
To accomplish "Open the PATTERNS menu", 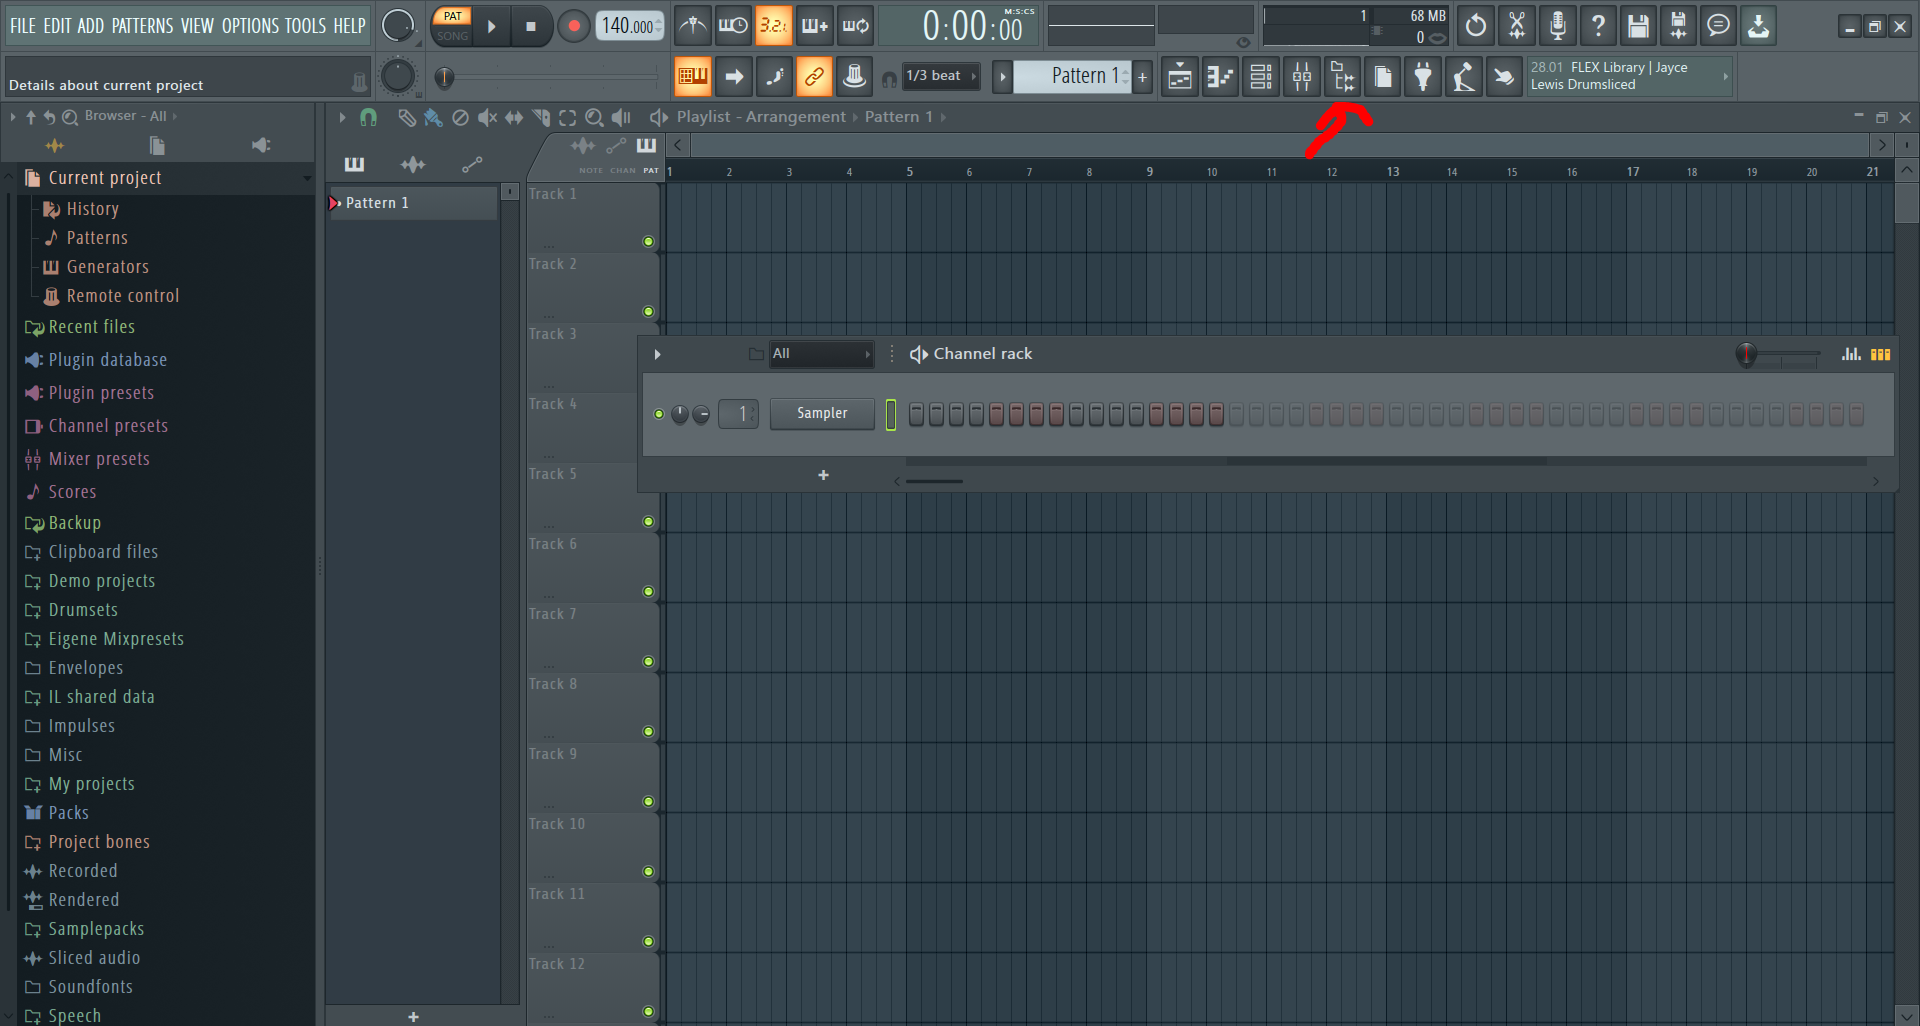I will coord(142,26).
